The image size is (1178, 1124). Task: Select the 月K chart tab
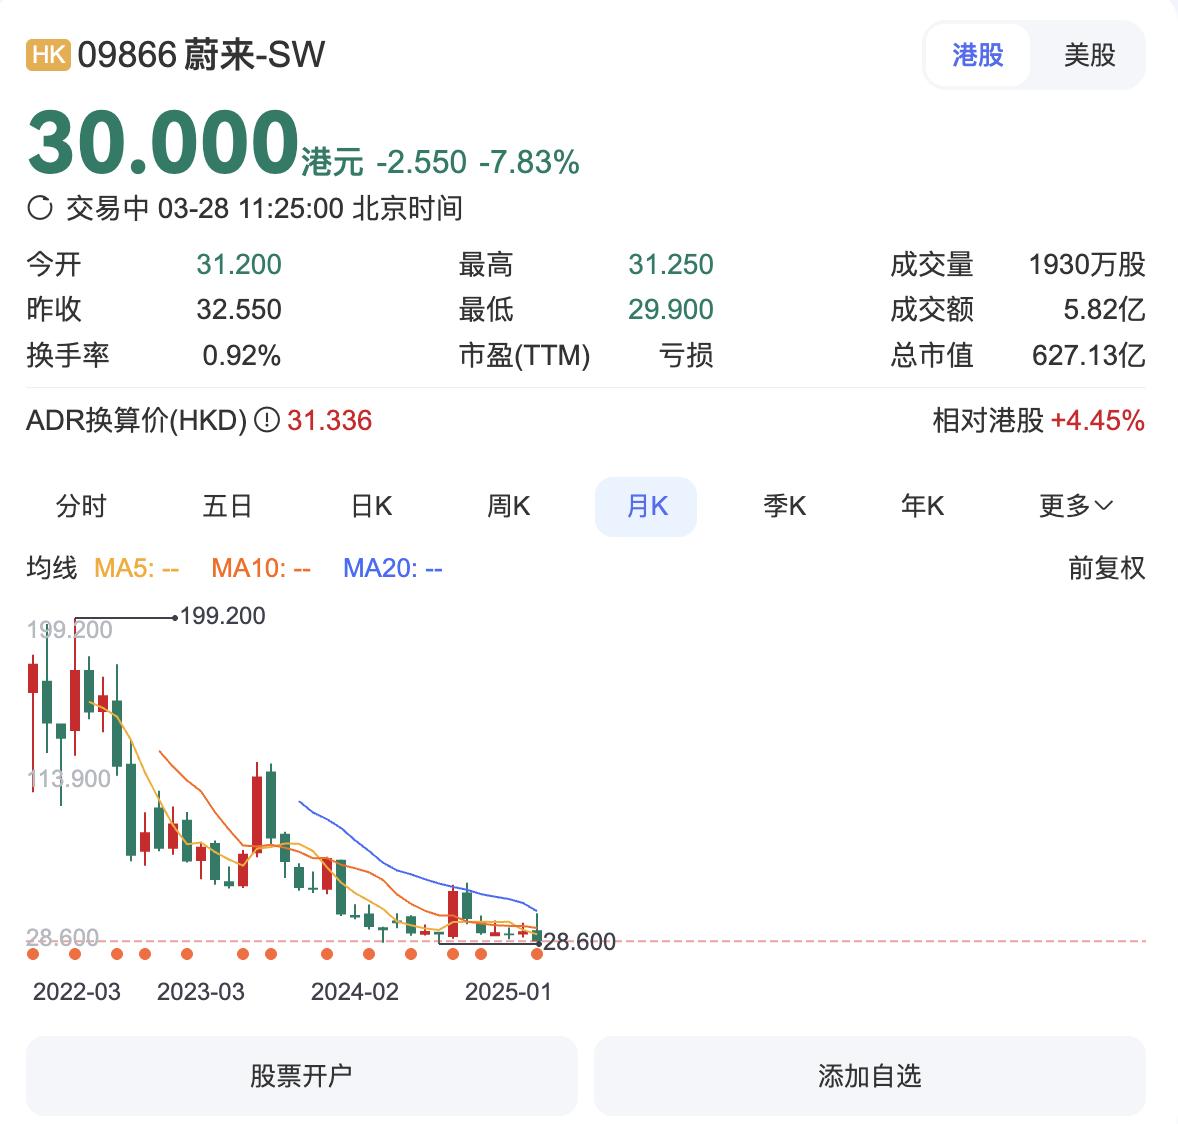click(646, 506)
